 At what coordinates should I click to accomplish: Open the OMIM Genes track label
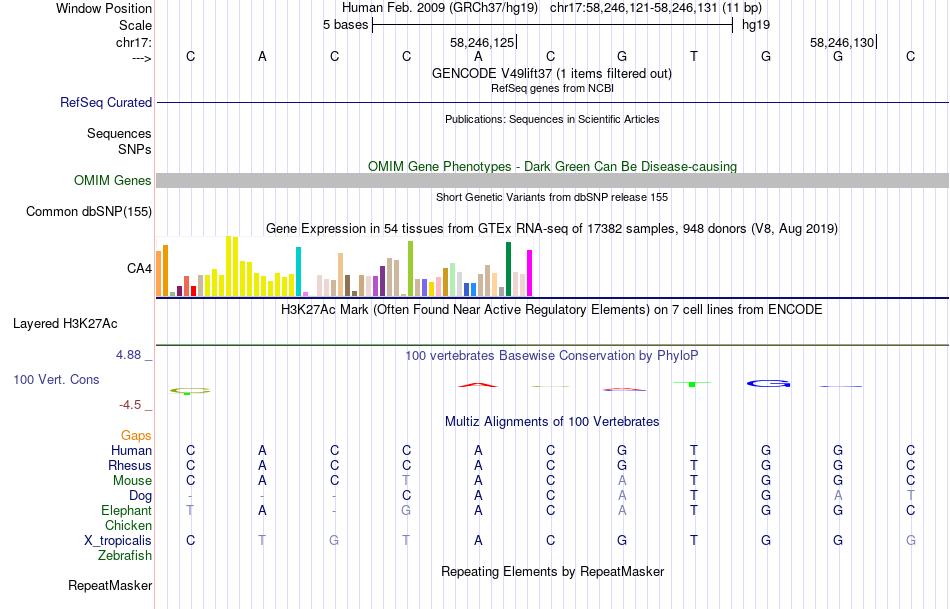112,181
